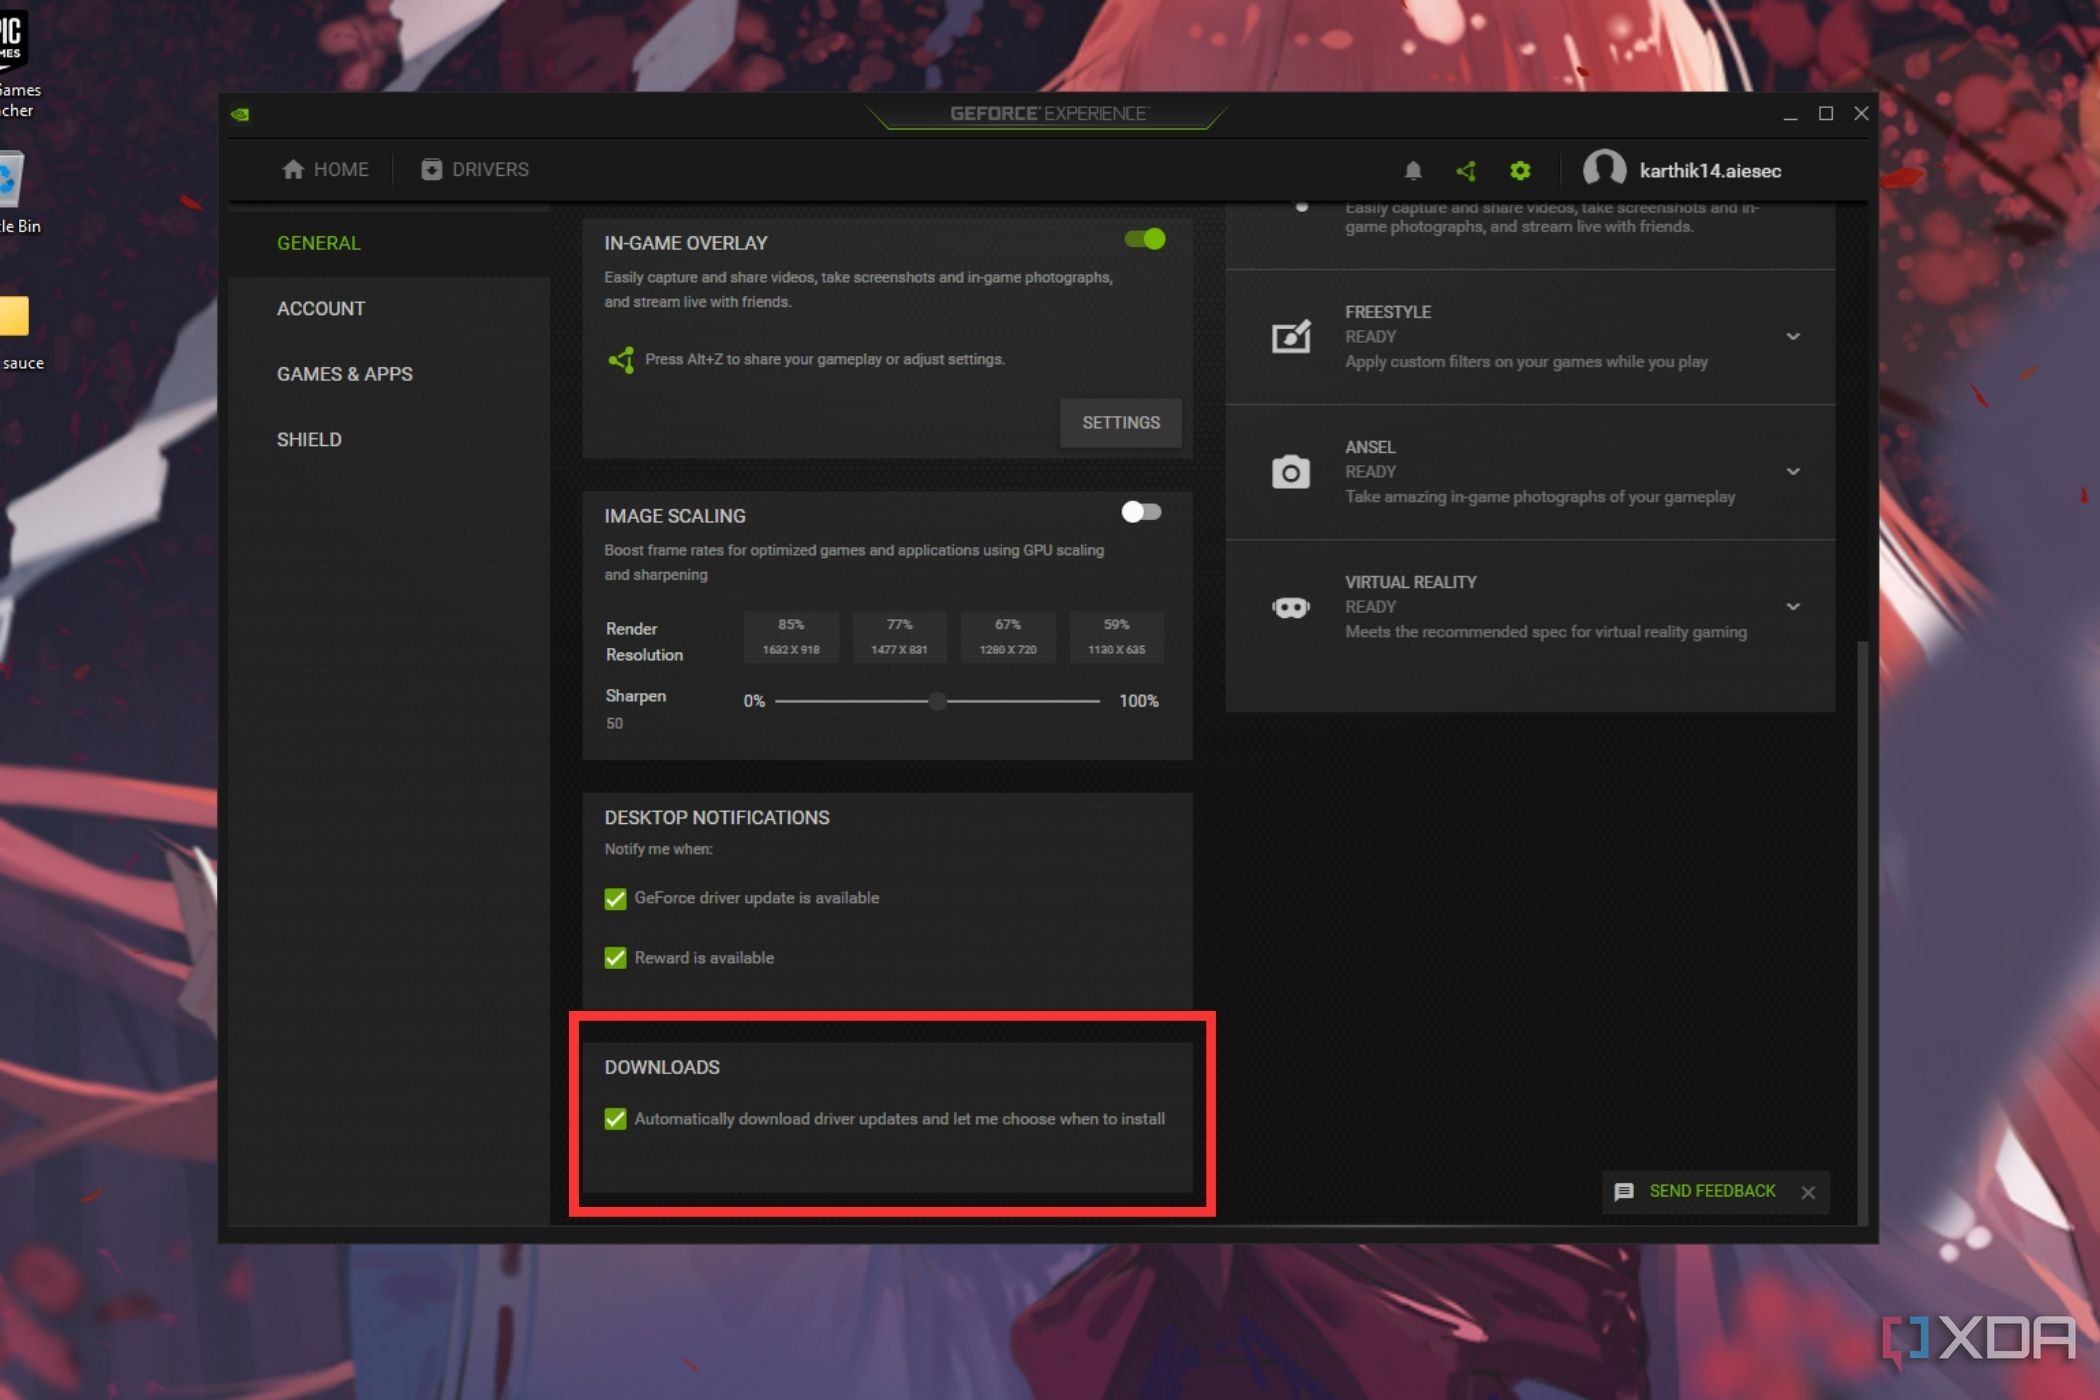
Task: Toggle the Image Scaling switch
Action: [1139, 511]
